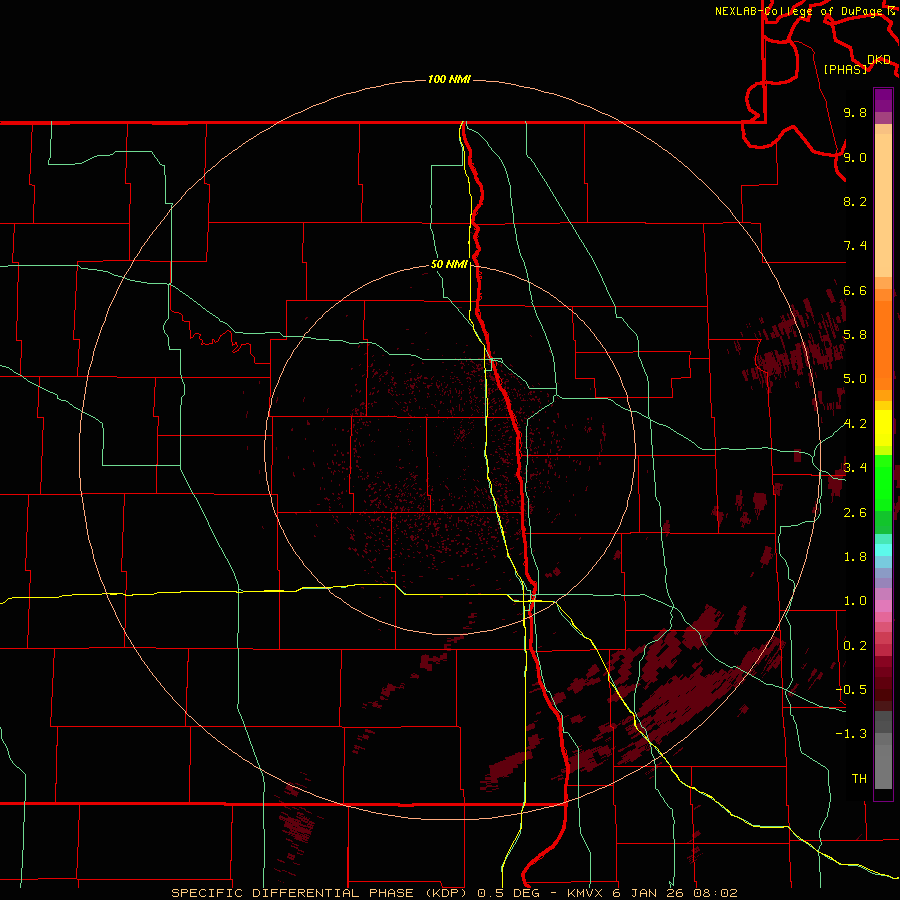Click the KMVX station ID in the caption

coord(585,893)
